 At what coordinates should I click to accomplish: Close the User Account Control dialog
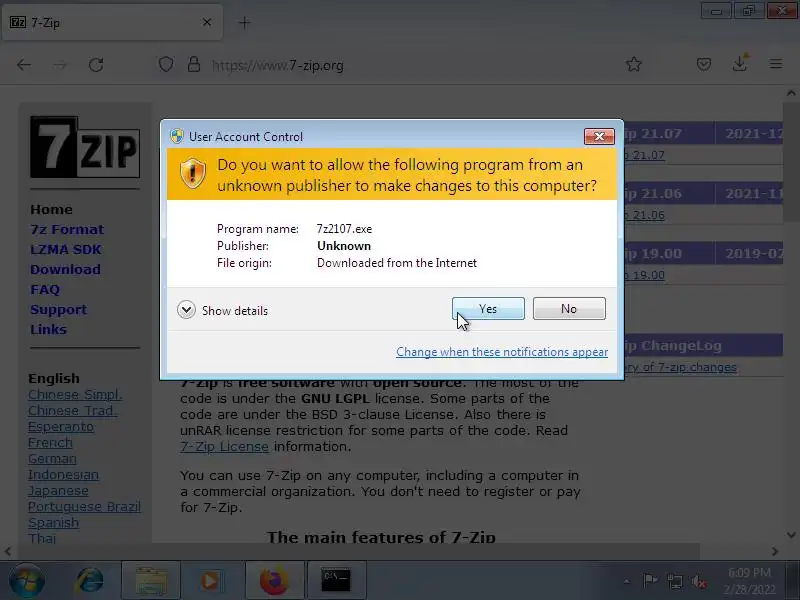click(x=599, y=136)
